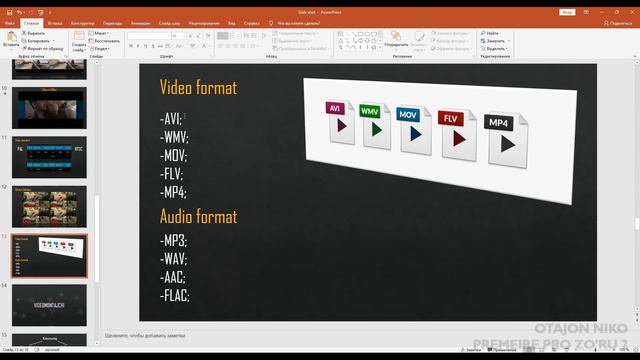Click the 'Video format' slide heading

pos(198,87)
